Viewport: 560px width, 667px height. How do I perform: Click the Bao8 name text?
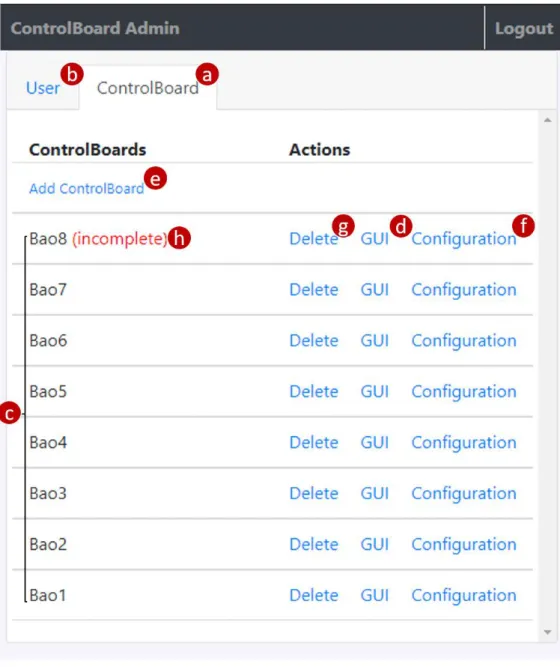[x=48, y=239]
